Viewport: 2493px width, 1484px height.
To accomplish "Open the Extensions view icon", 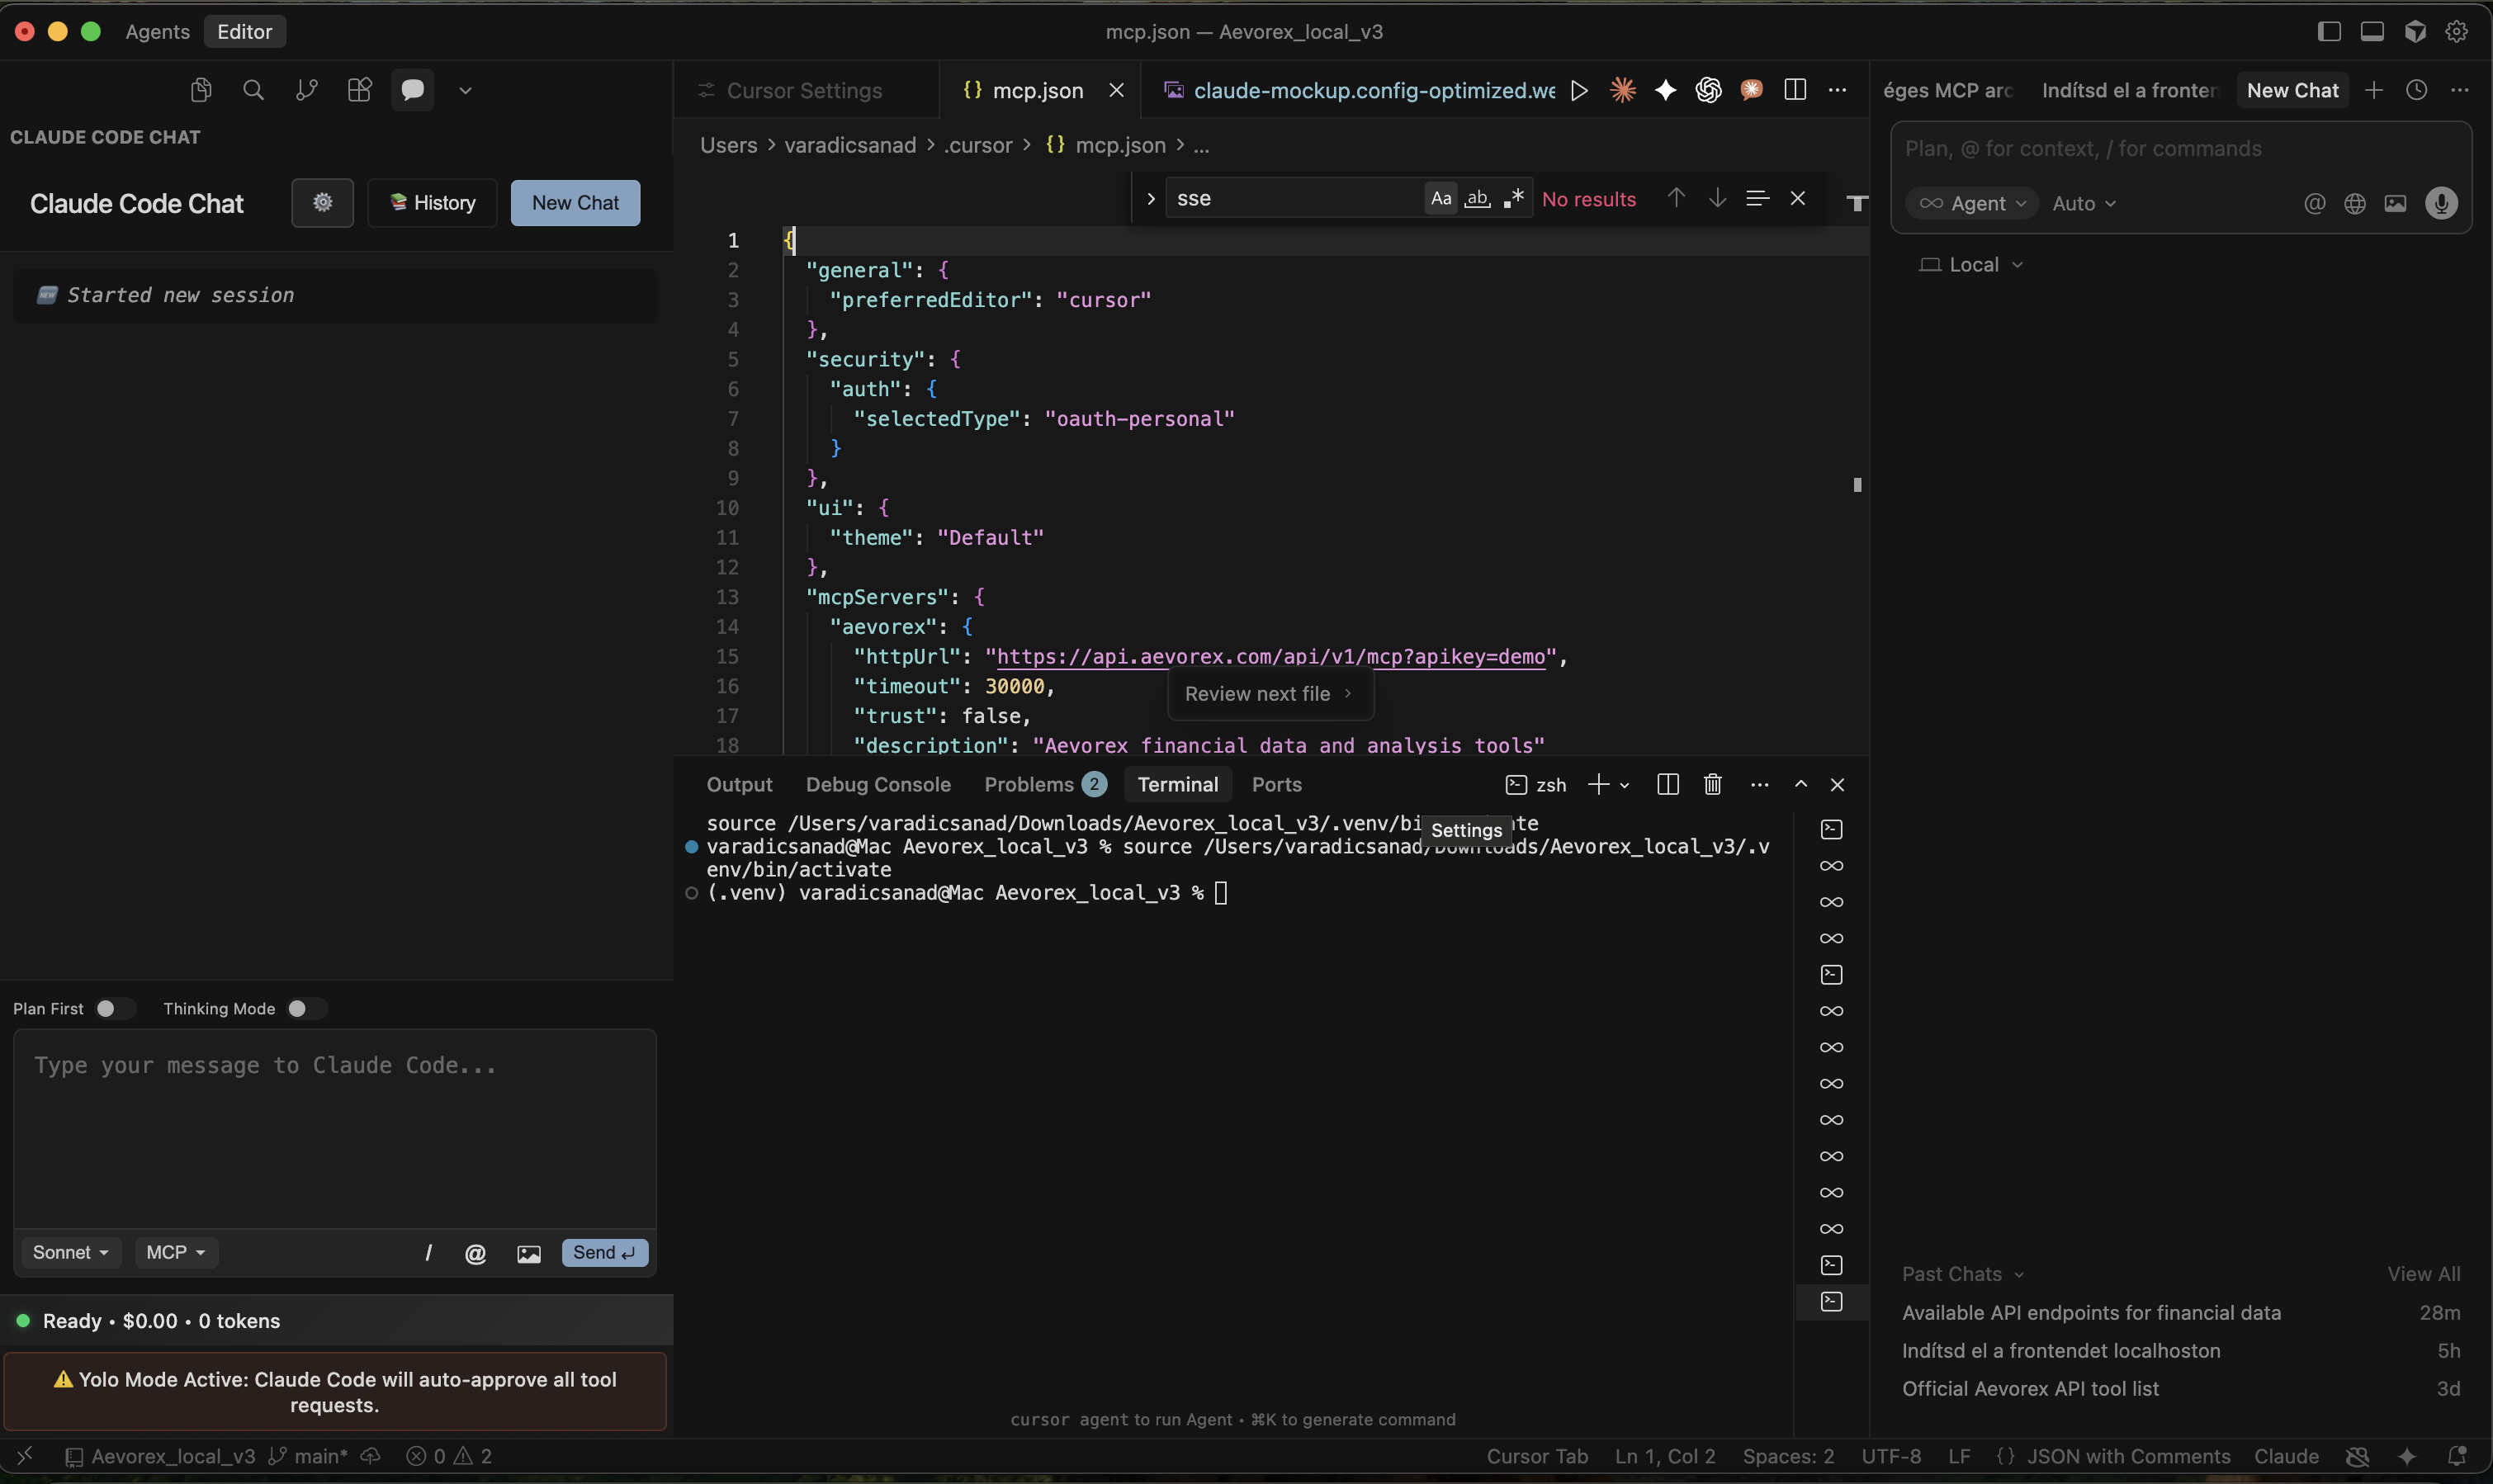I will 359,90.
